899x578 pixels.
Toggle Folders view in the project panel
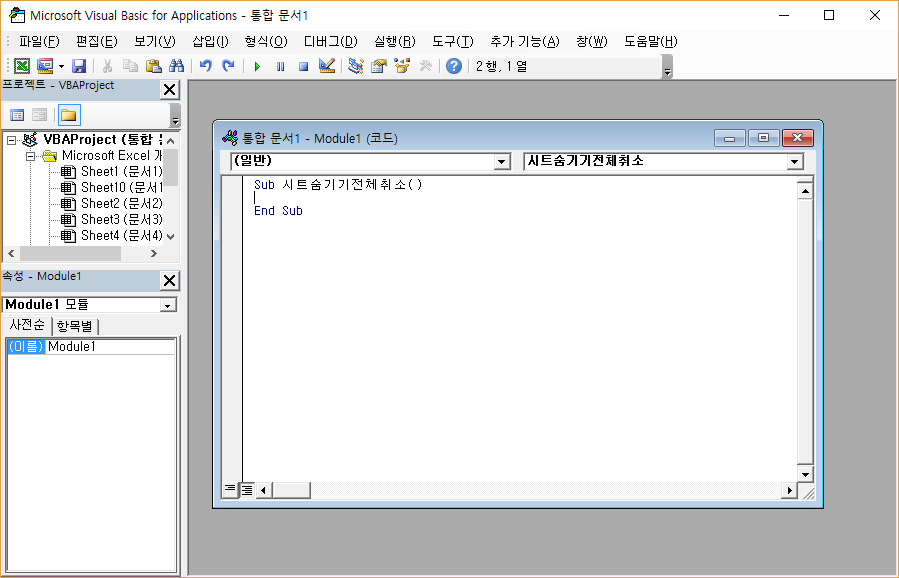point(69,115)
